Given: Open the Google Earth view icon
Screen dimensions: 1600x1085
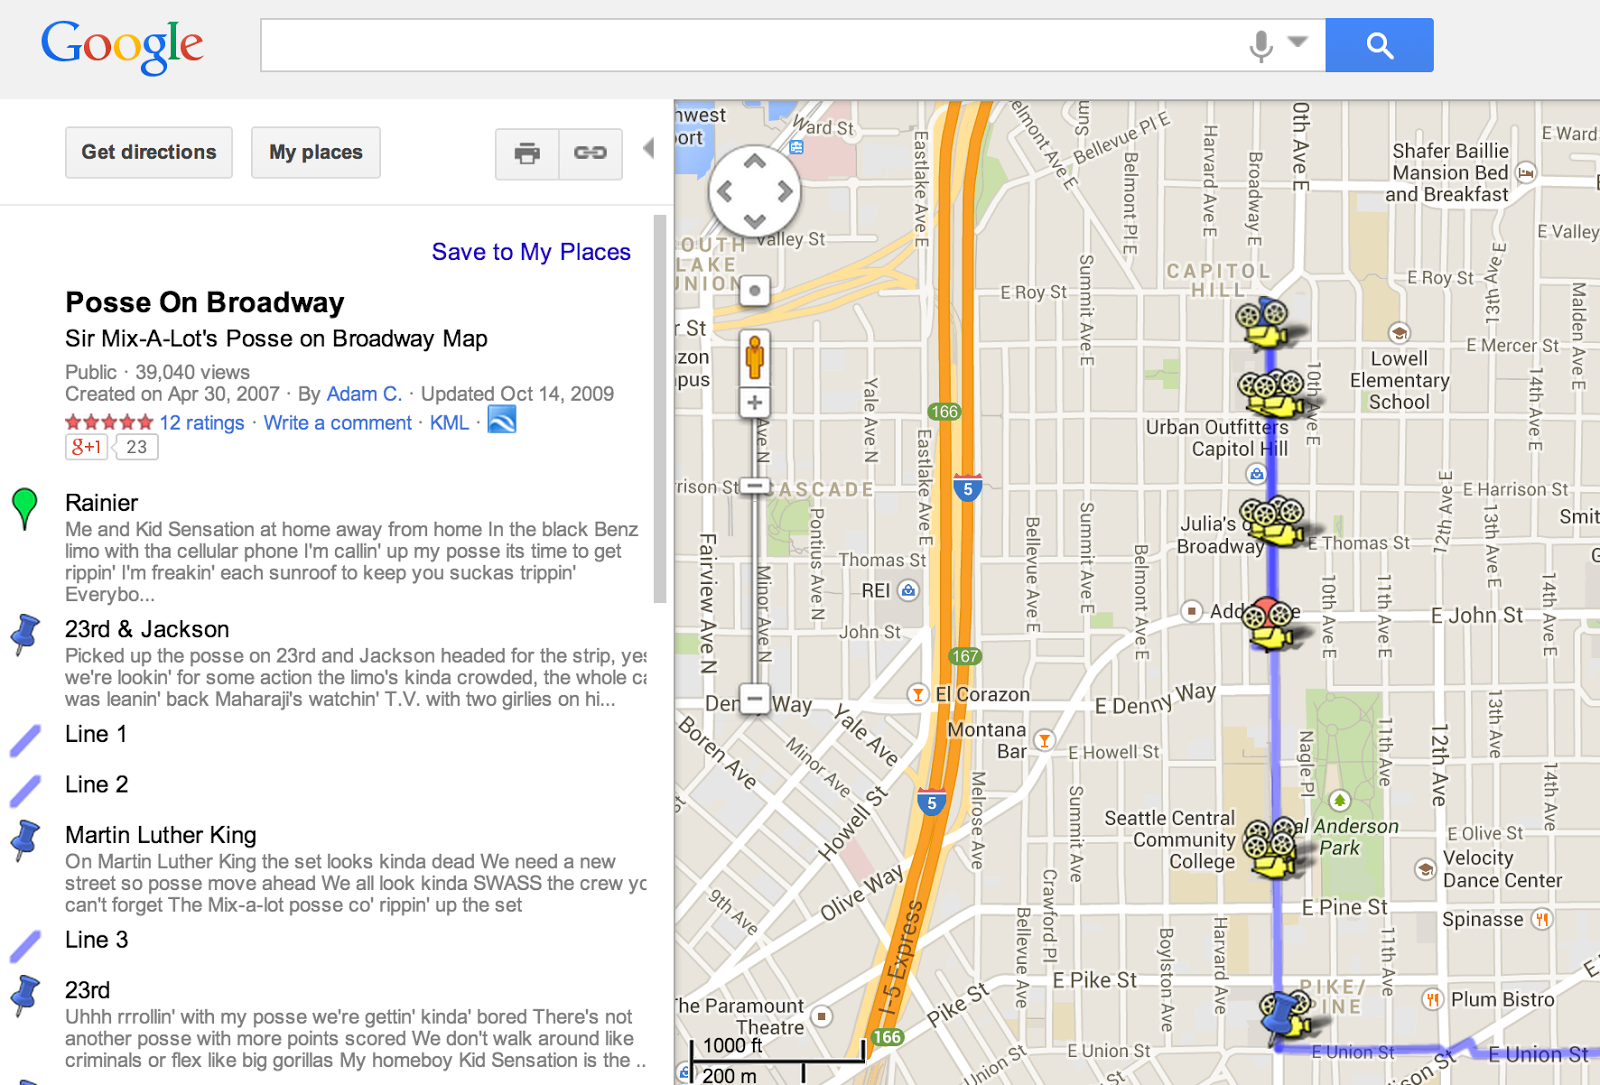Looking at the screenshot, I should (x=502, y=420).
